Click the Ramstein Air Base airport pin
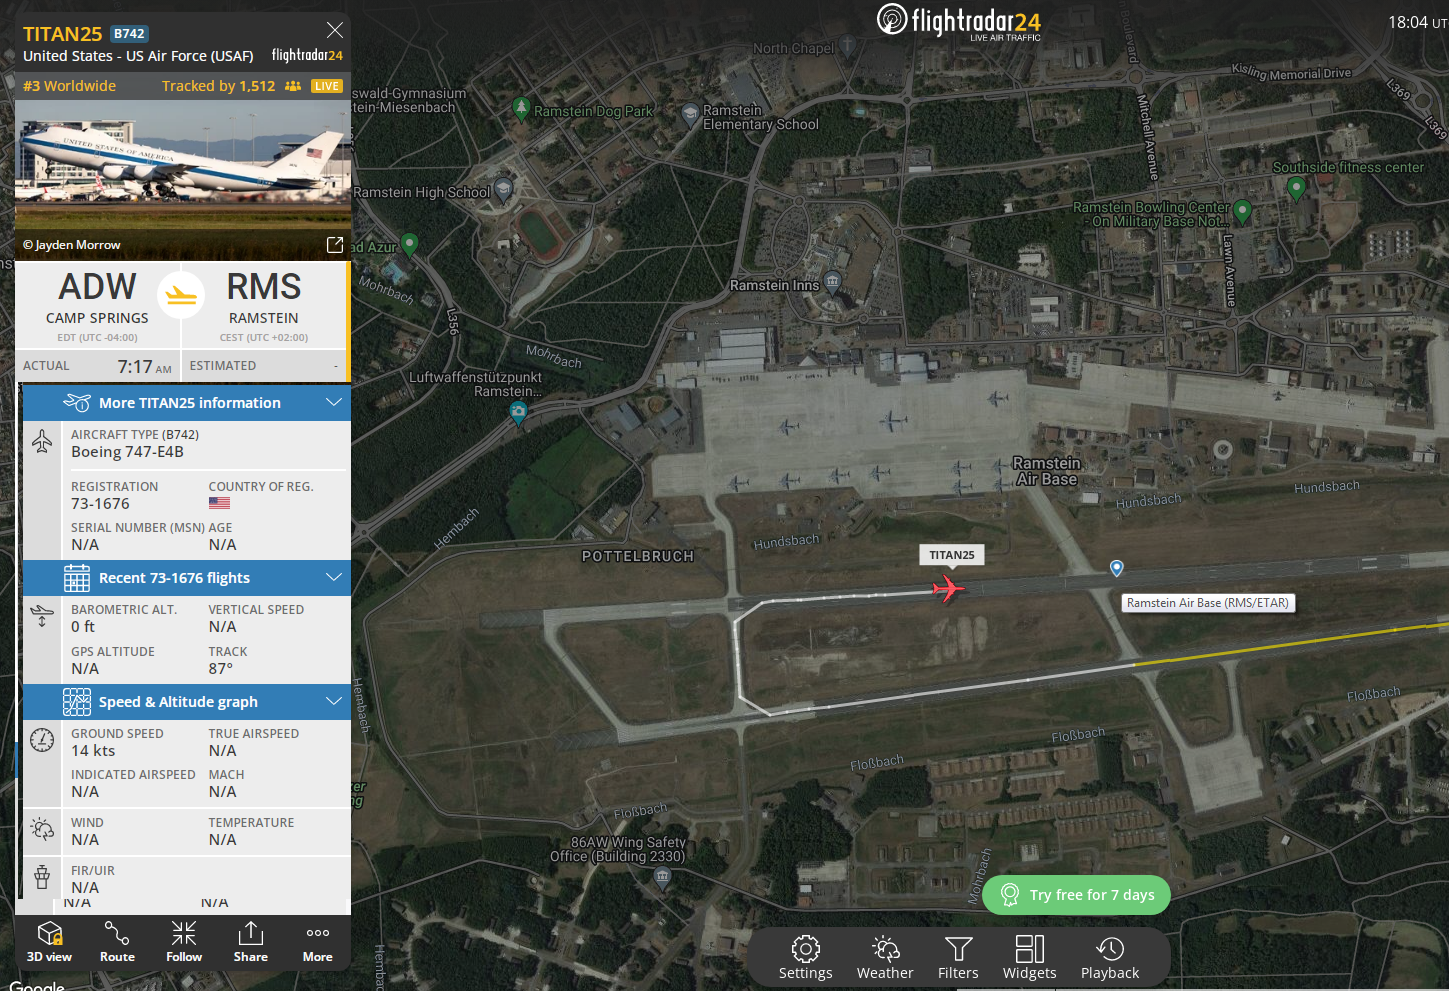This screenshot has height=991, width=1449. click(1117, 568)
